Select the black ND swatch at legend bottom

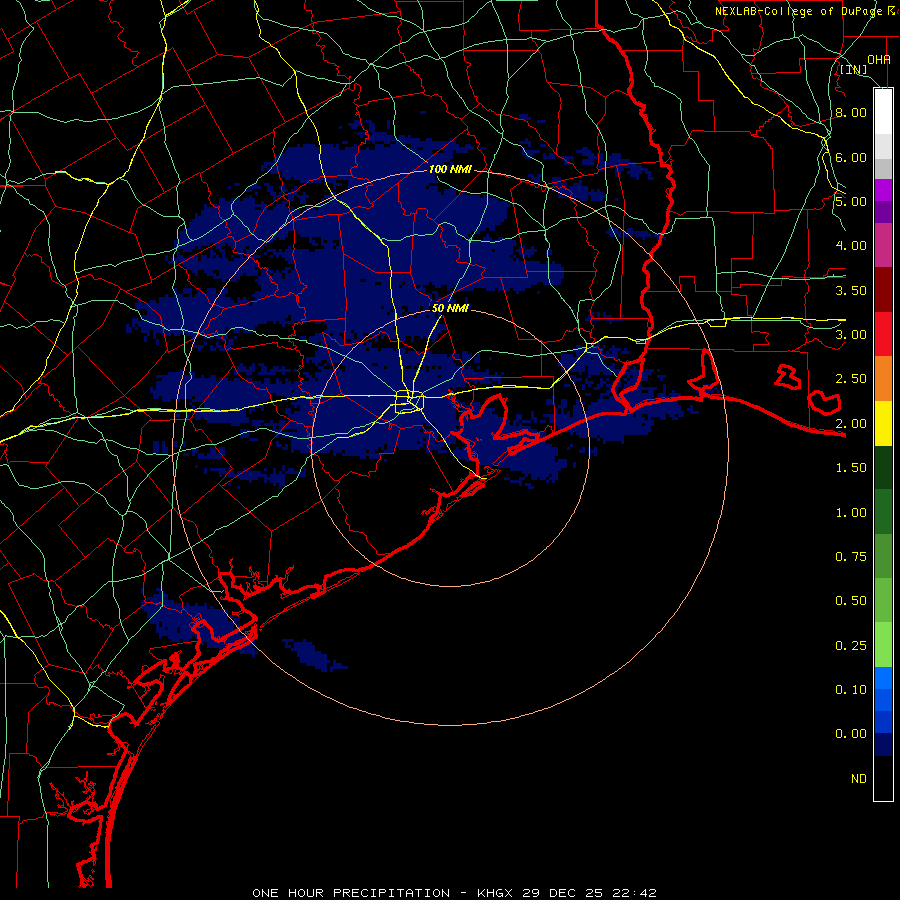[883, 778]
